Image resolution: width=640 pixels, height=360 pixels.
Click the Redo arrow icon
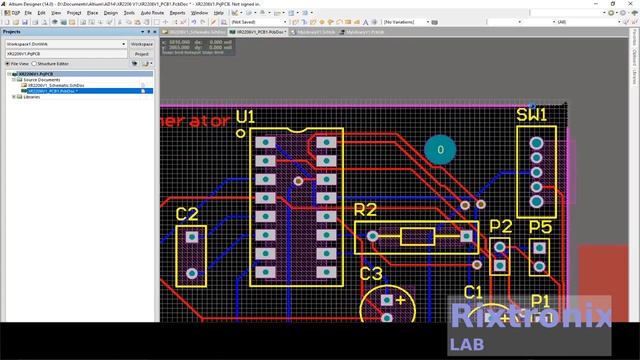coord(202,22)
